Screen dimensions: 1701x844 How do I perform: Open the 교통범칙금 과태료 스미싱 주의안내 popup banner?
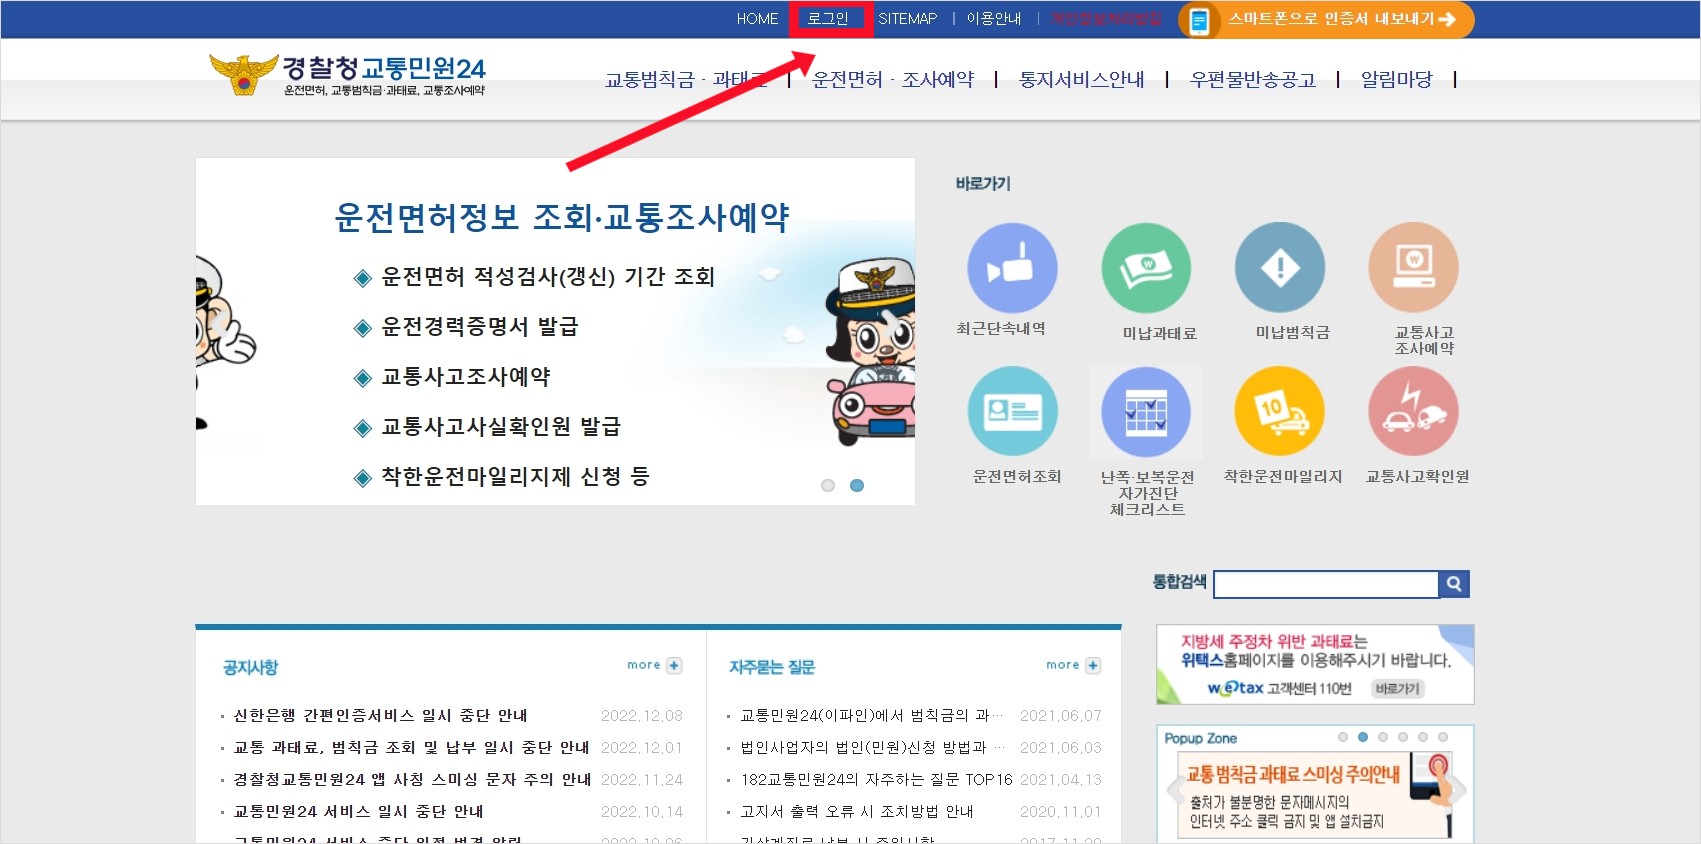1315,795
